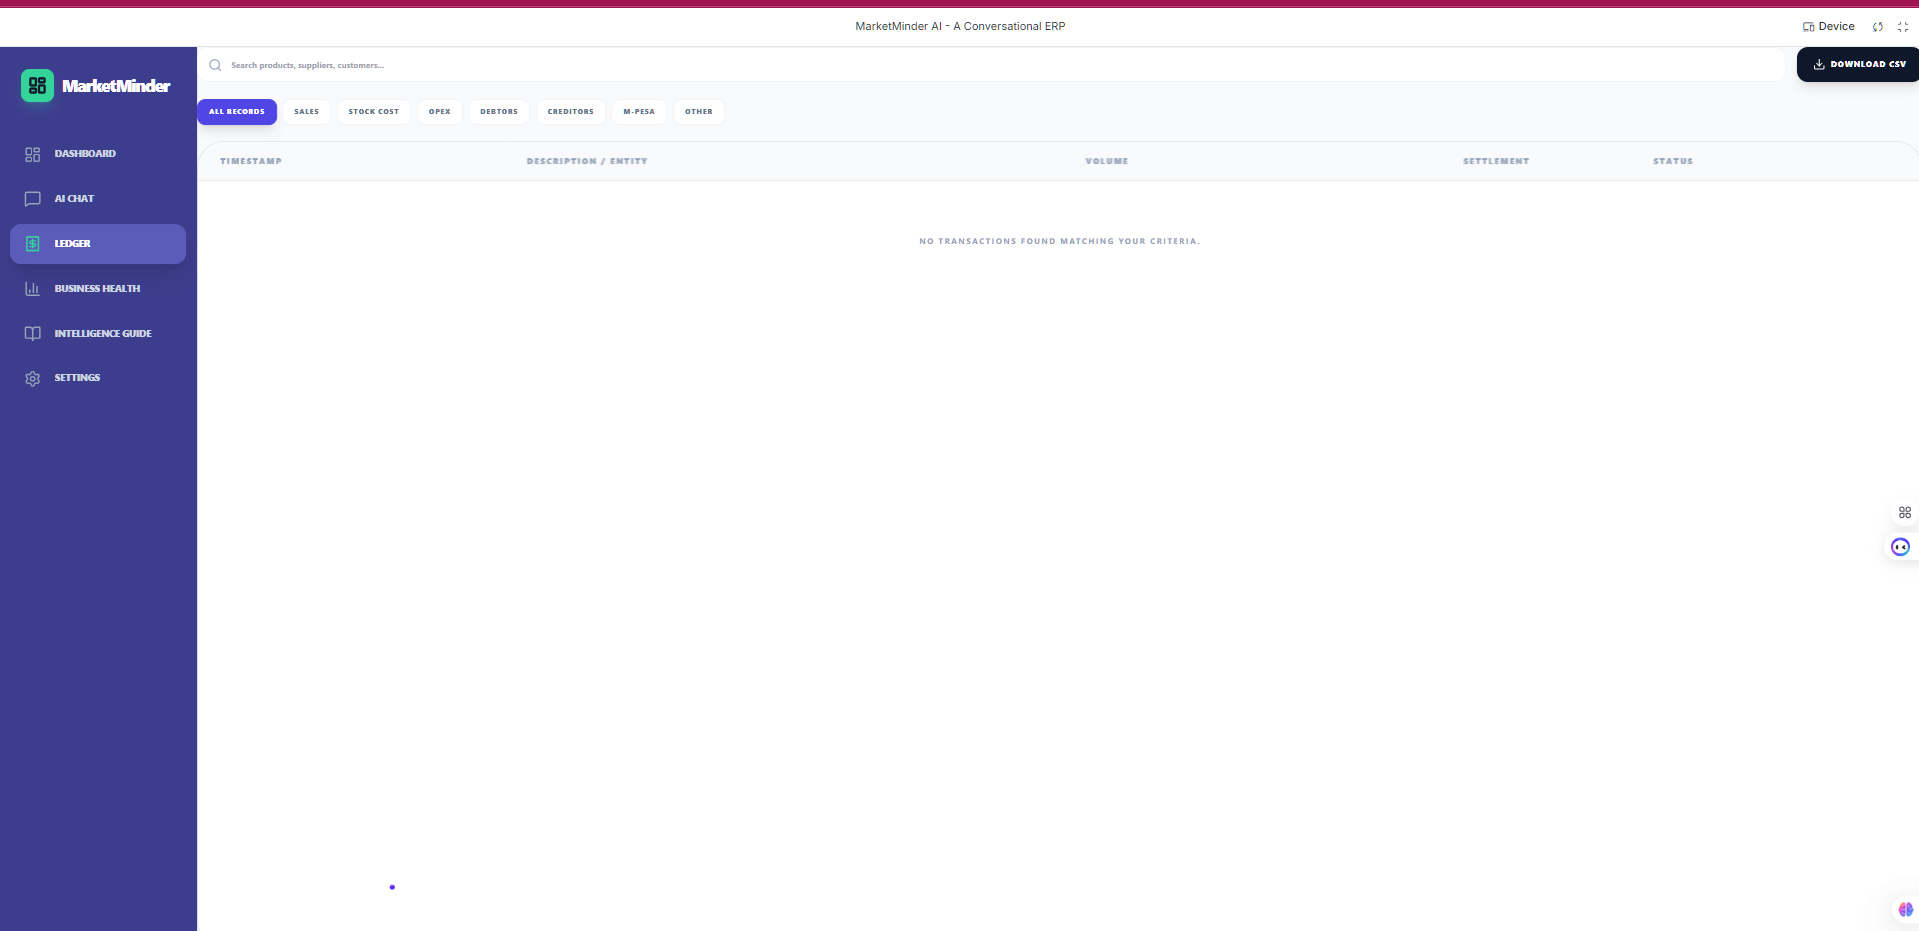Show Debtors records
The width and height of the screenshot is (1919, 931).
499,112
